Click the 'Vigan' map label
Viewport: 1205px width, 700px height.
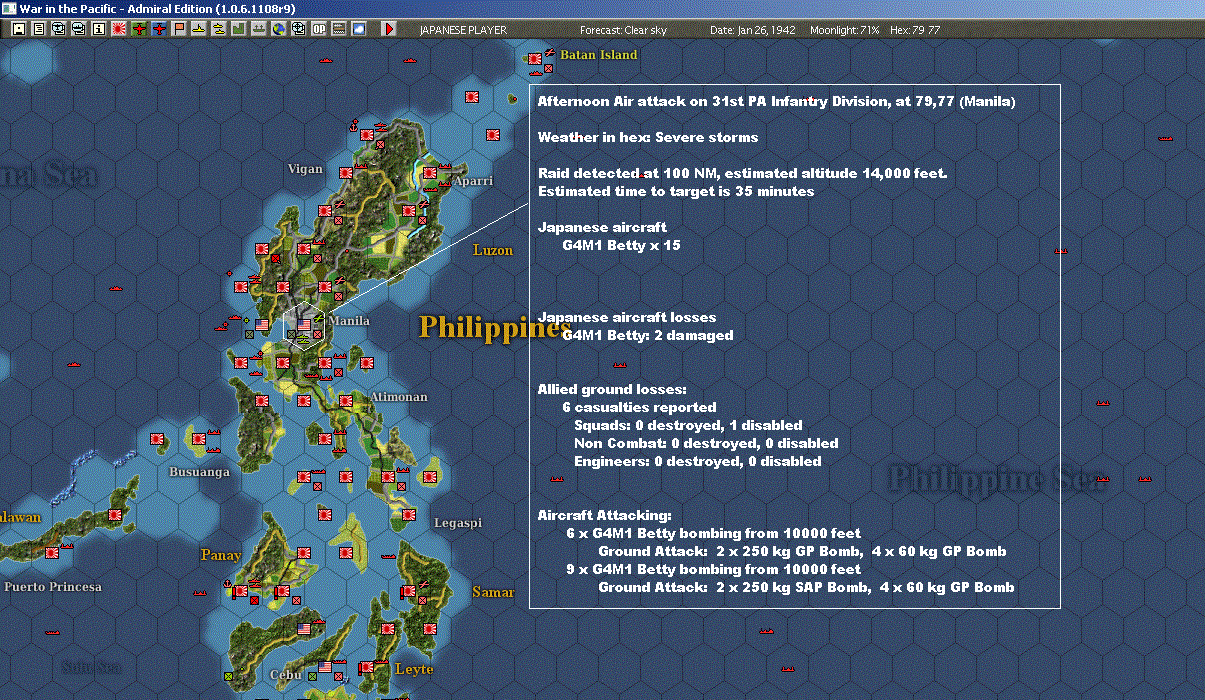coord(305,169)
